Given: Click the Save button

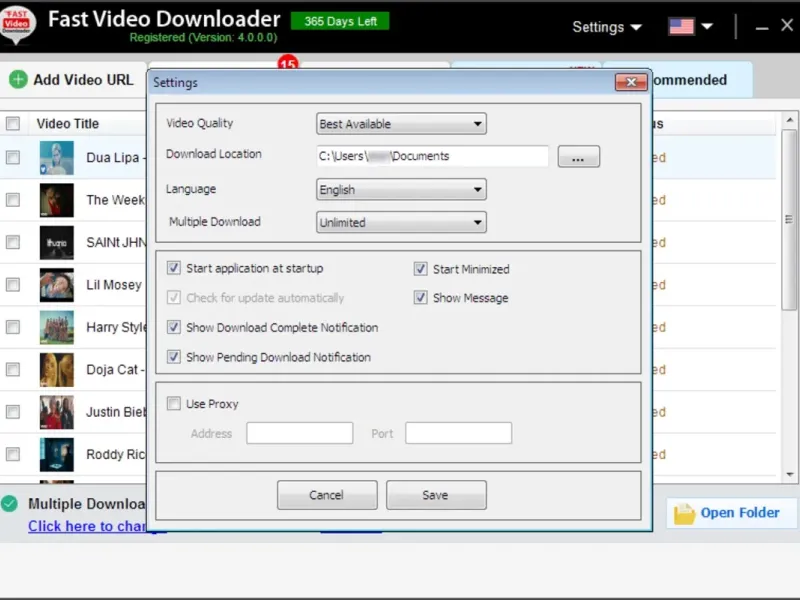Looking at the screenshot, I should (436, 495).
